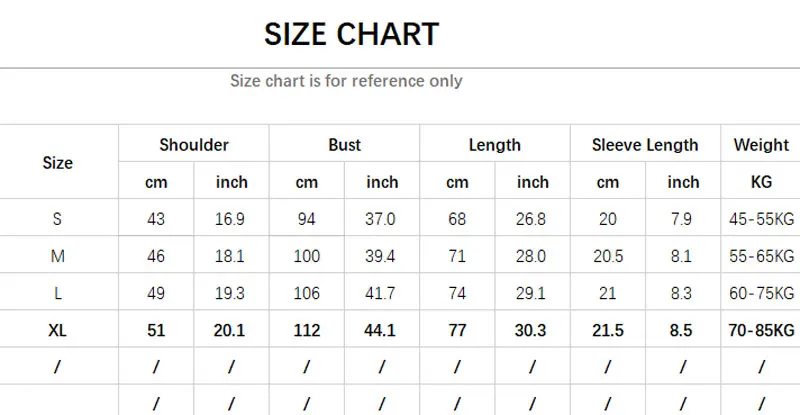Select the Size column header
This screenshot has width=800, height=415.
pyautogui.click(x=58, y=162)
